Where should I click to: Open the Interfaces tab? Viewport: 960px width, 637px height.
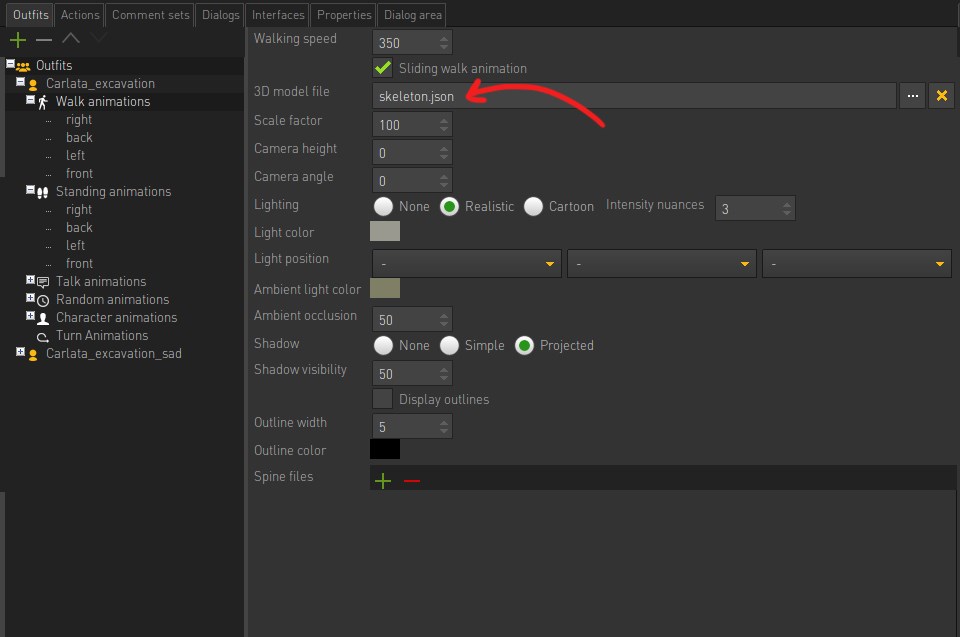[x=278, y=15]
